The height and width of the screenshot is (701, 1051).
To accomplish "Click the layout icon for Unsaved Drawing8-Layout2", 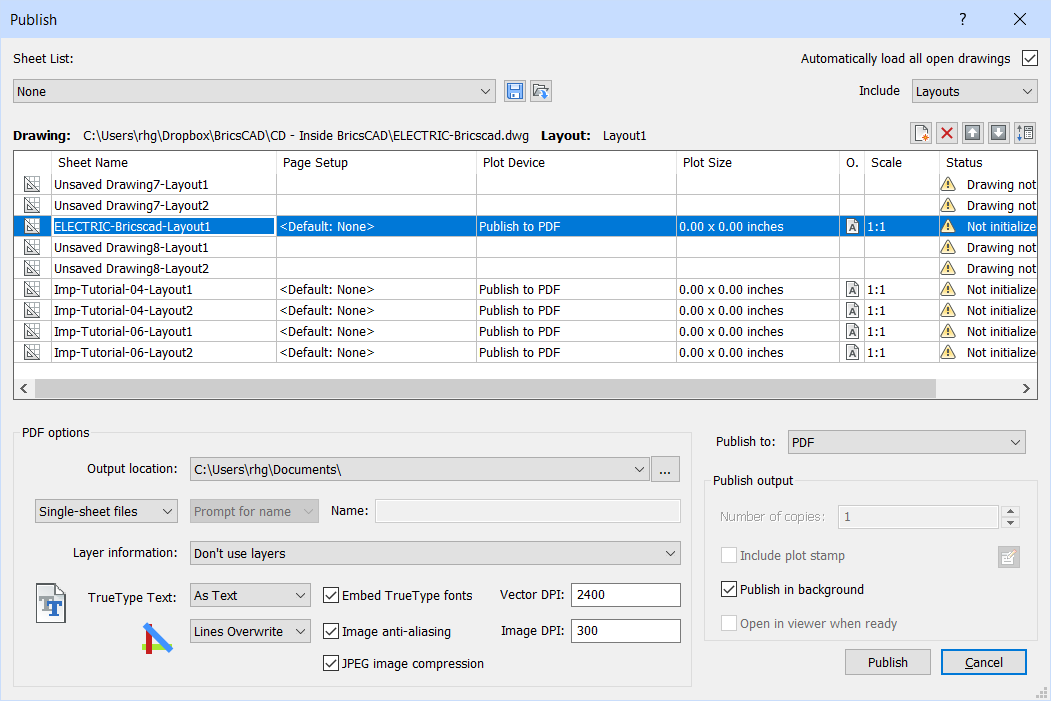I will [x=32, y=268].
